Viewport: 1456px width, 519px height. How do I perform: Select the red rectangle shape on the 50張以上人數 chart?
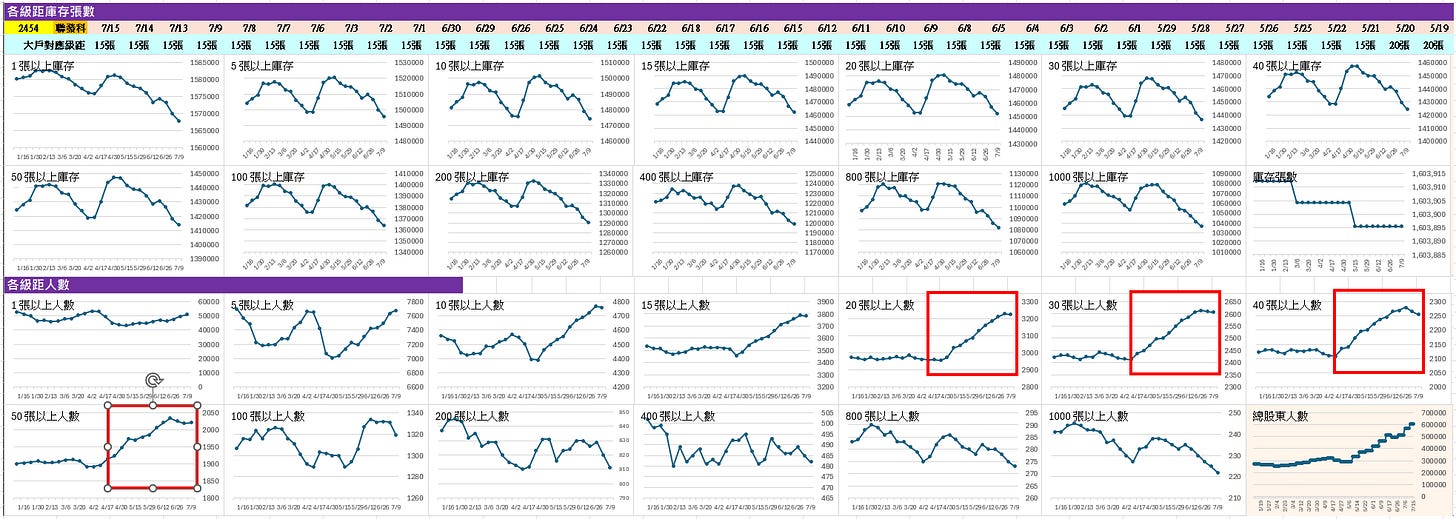tap(152, 447)
